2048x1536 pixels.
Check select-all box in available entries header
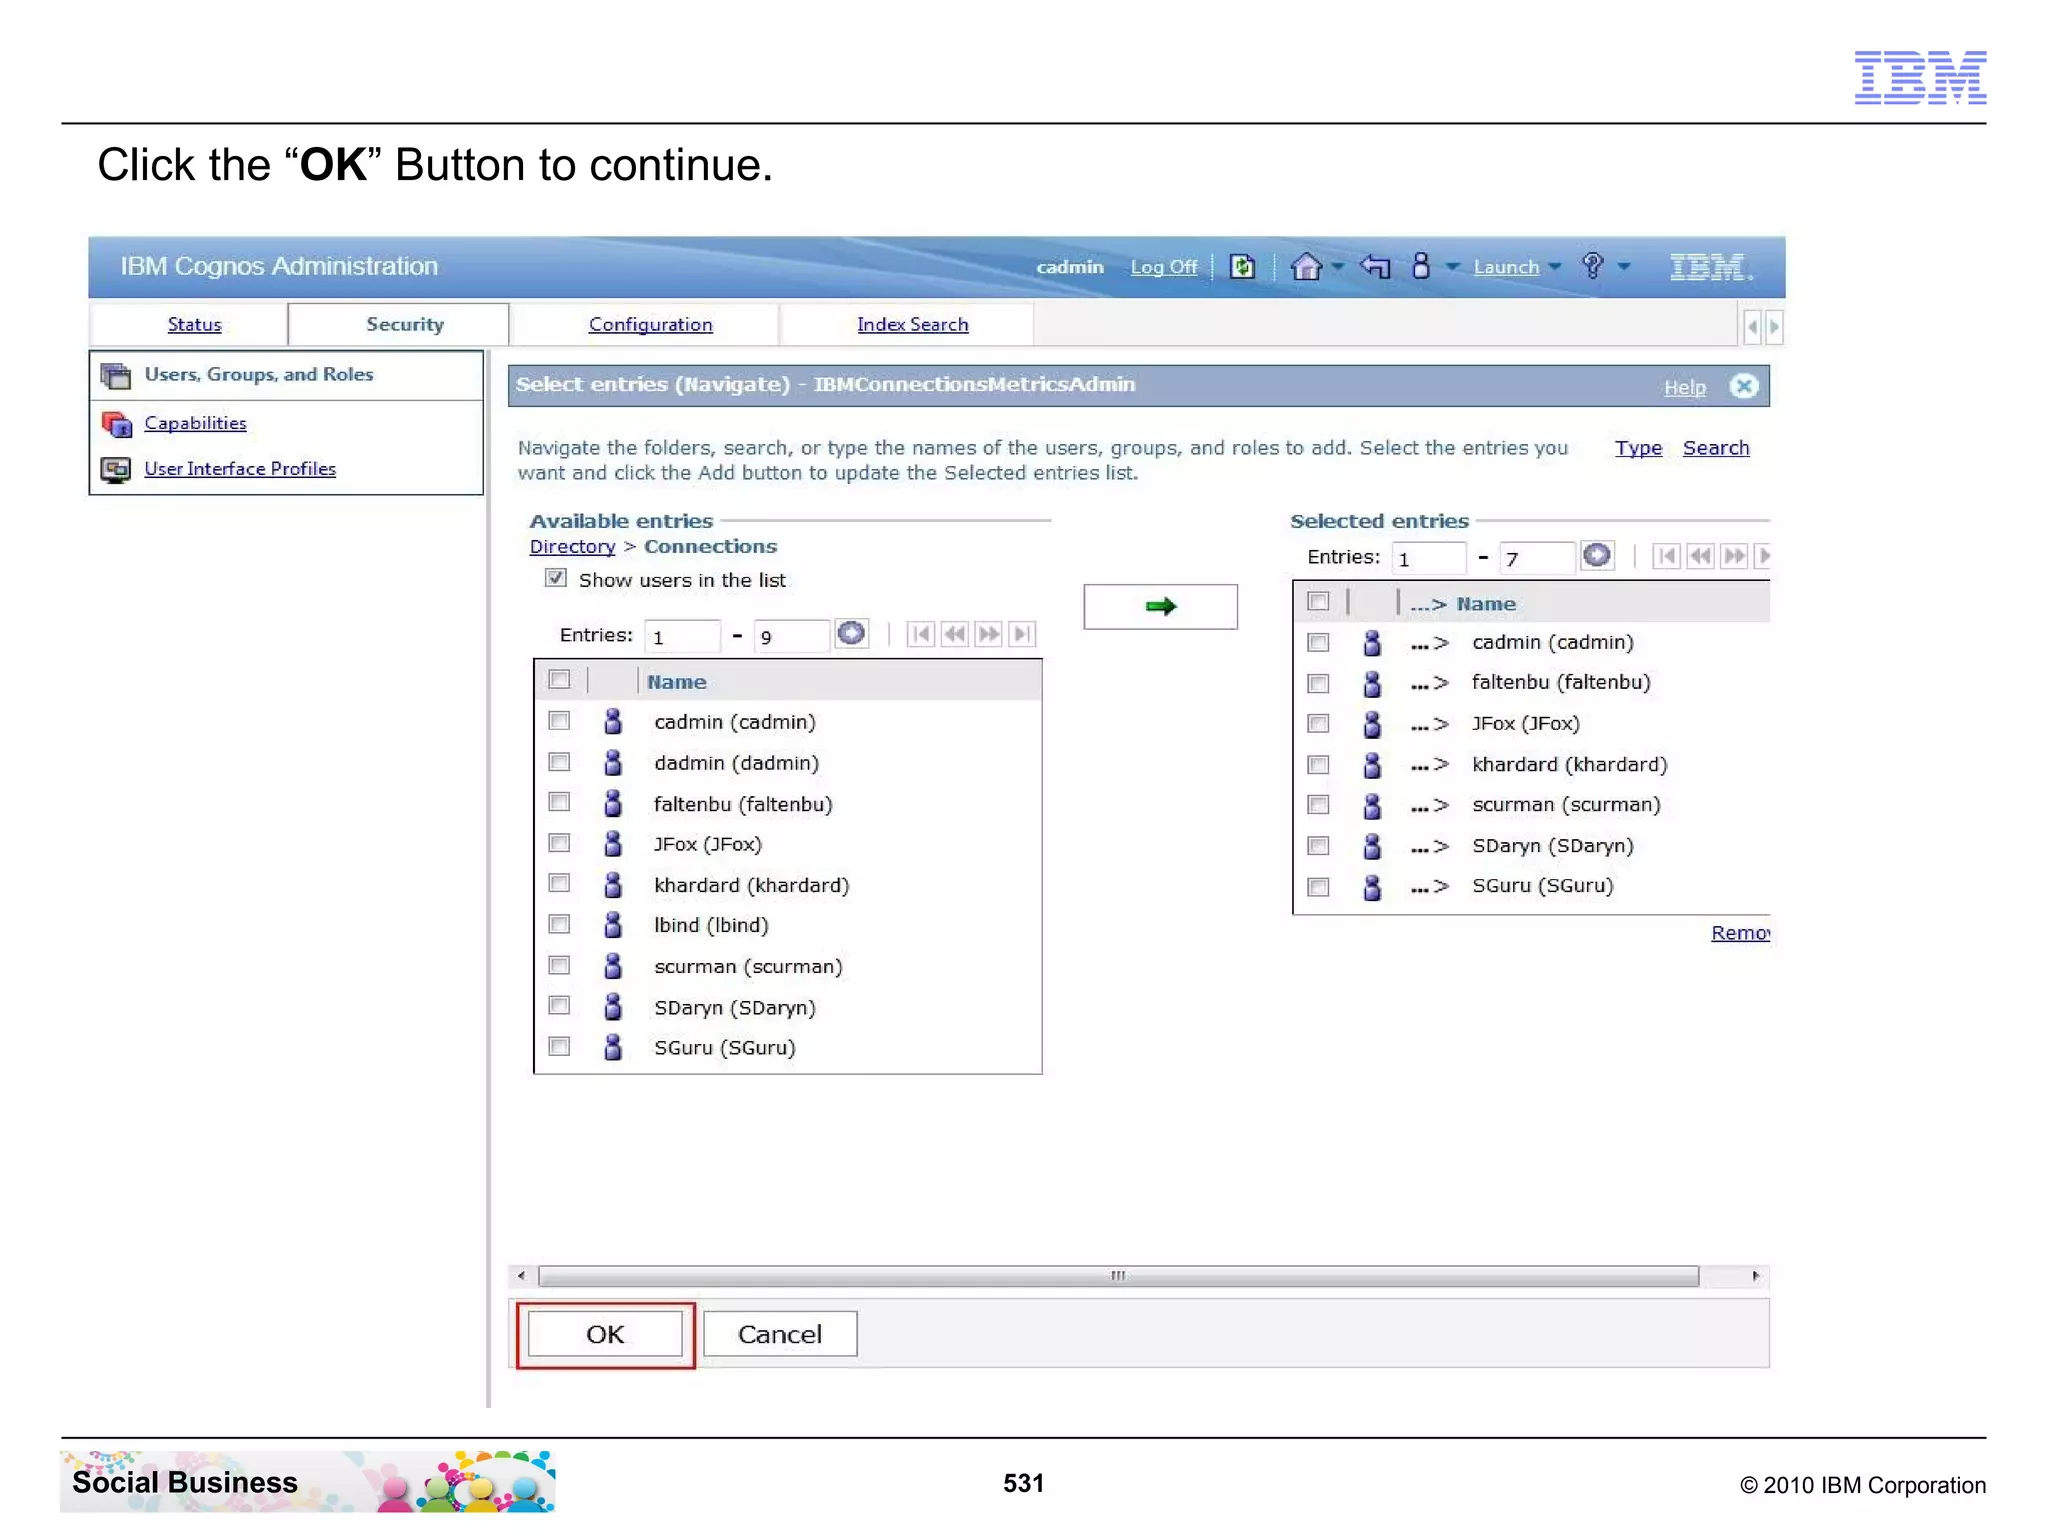(559, 680)
